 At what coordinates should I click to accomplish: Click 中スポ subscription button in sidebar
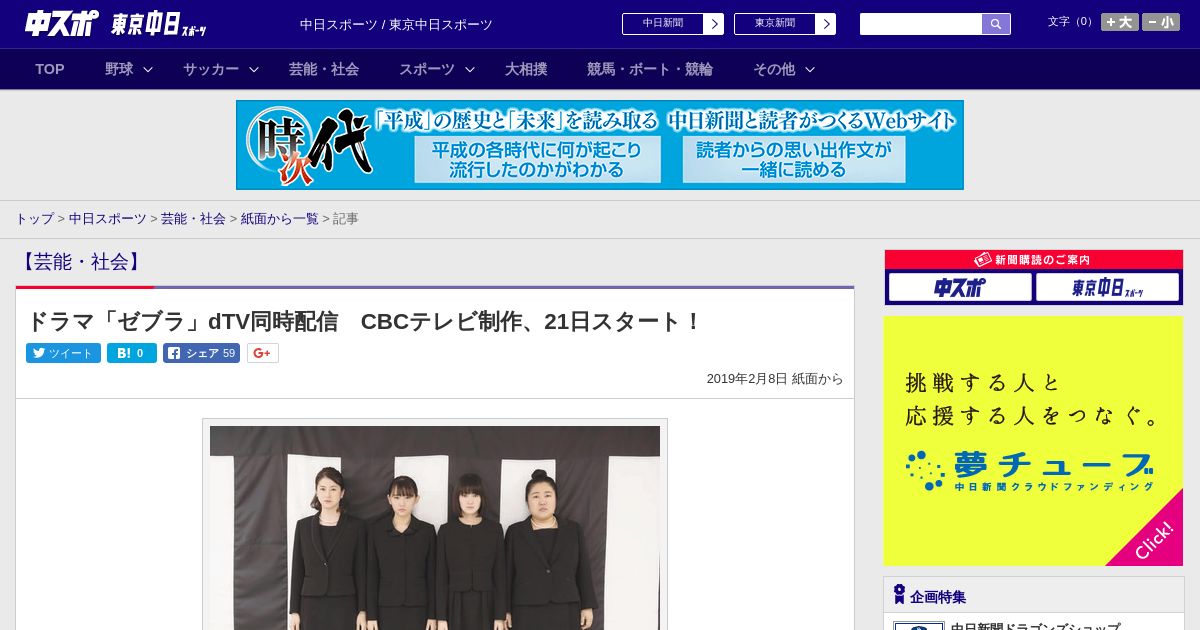960,288
